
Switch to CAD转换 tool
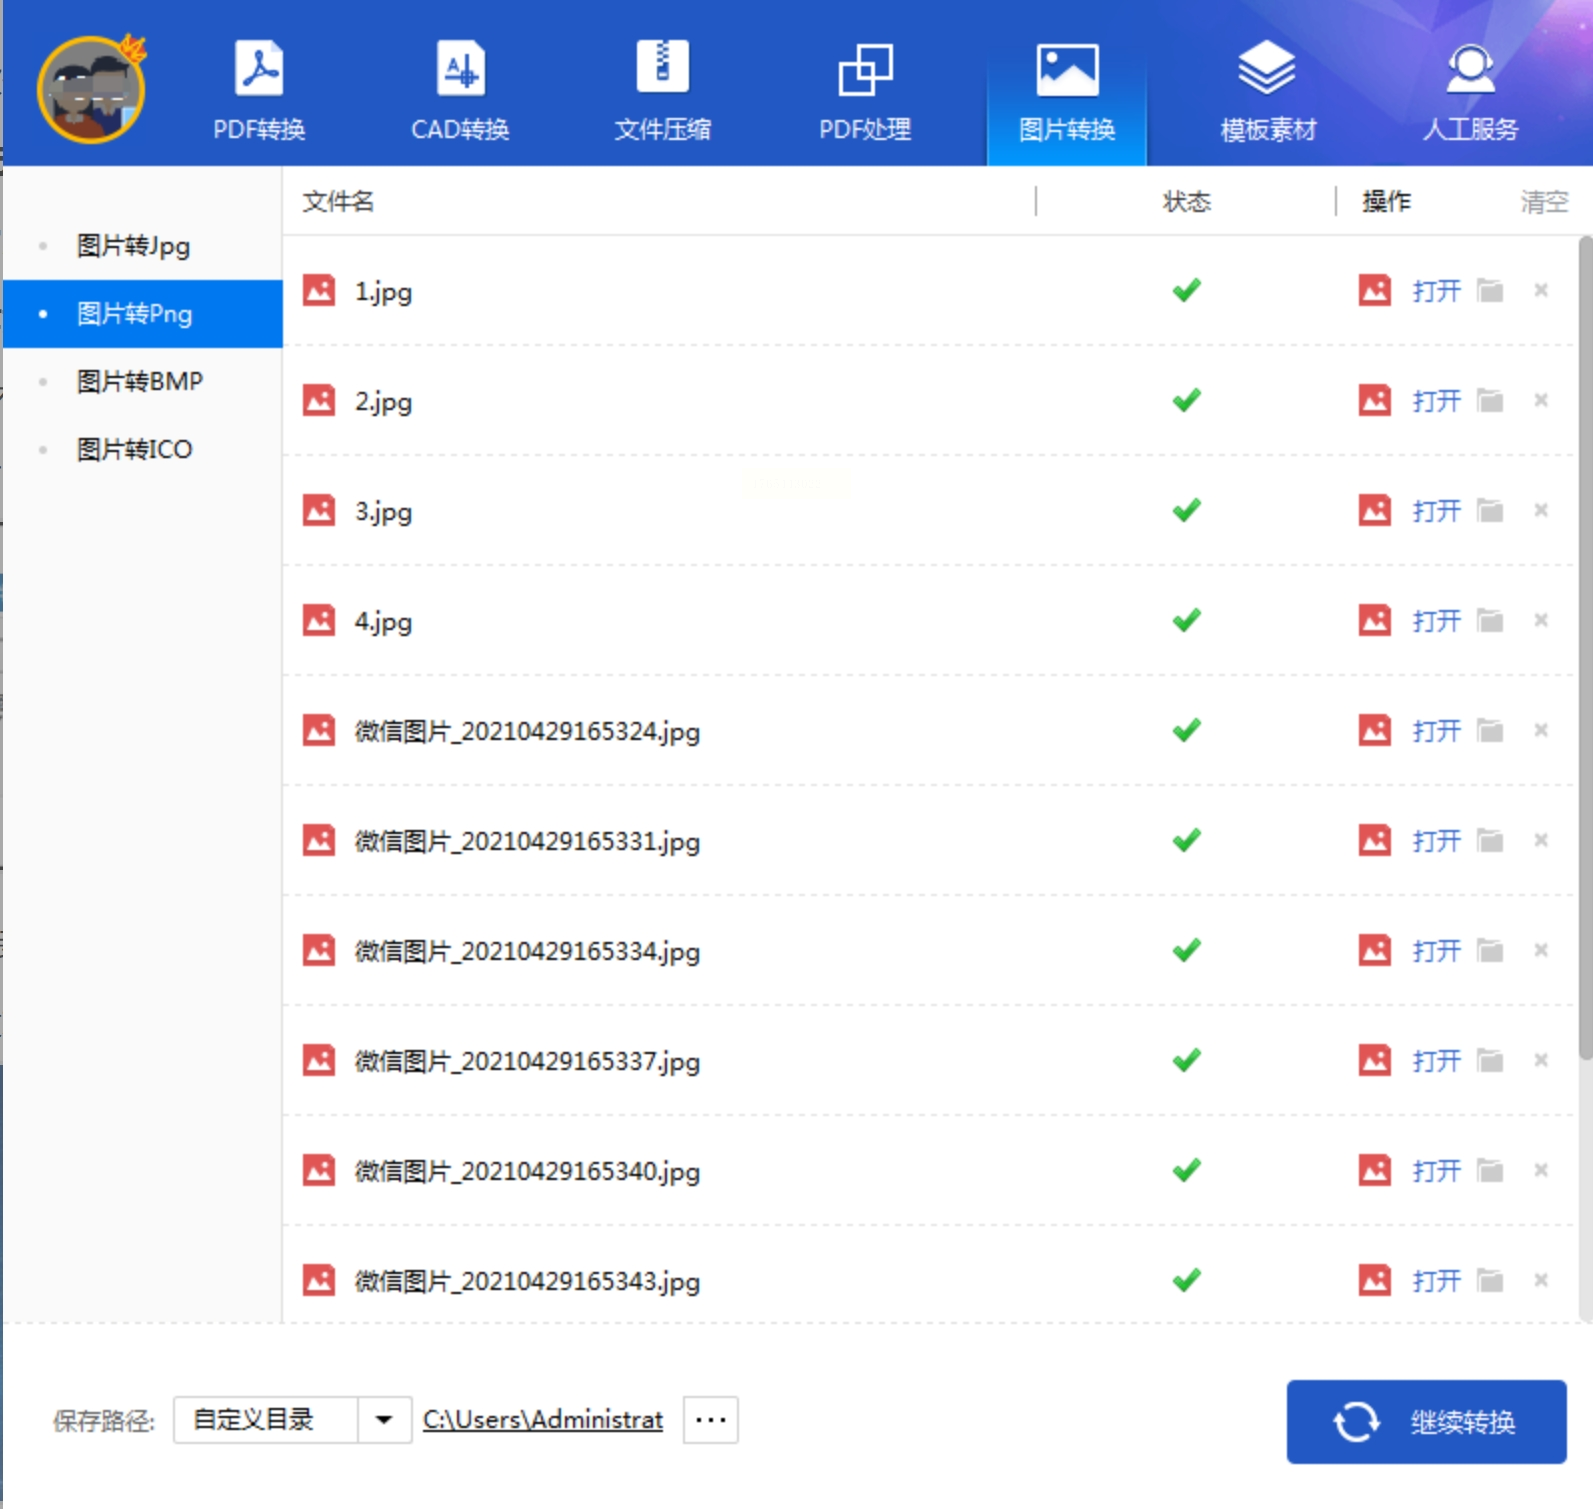(x=460, y=90)
